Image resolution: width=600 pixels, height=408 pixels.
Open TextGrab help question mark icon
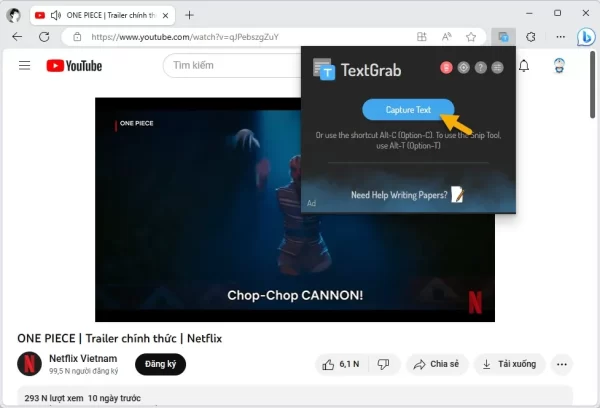(x=481, y=68)
